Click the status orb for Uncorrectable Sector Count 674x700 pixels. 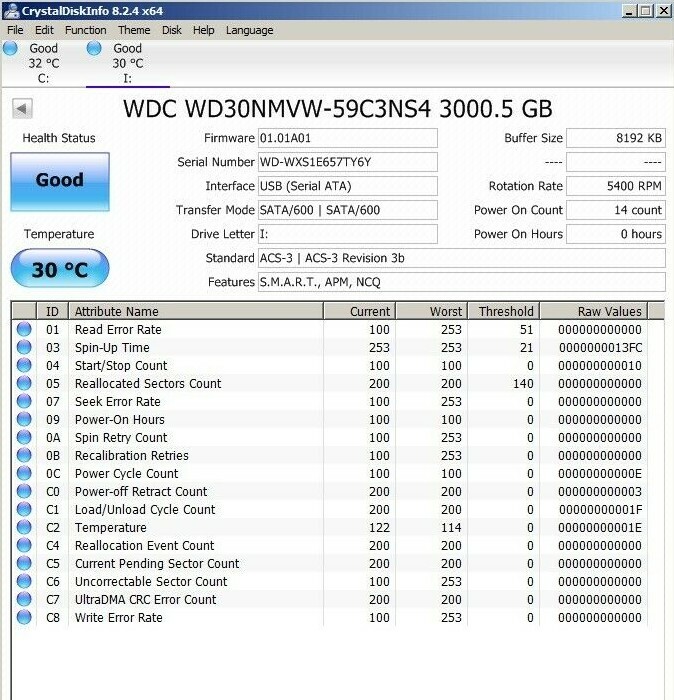tap(24, 581)
